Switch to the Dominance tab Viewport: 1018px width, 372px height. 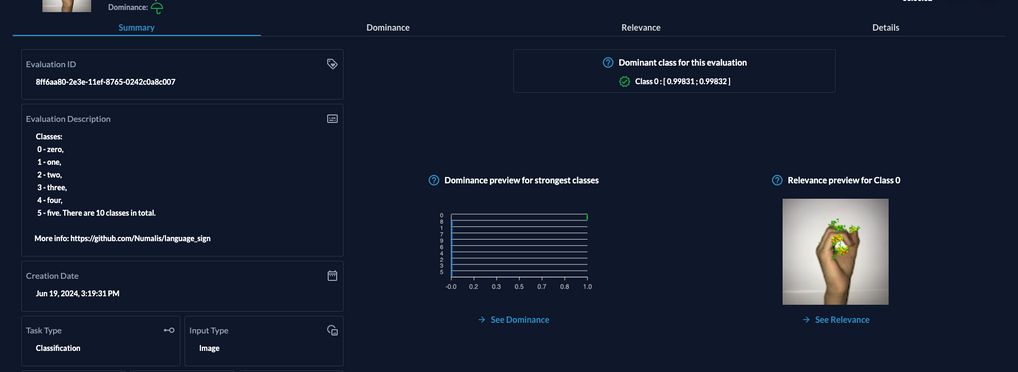[x=388, y=27]
